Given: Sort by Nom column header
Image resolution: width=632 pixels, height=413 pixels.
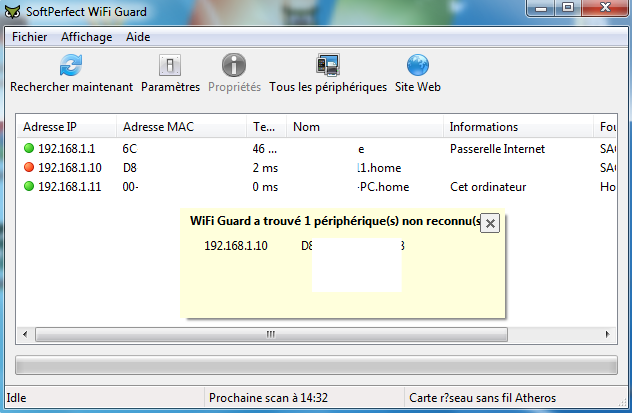Looking at the screenshot, I should pyautogui.click(x=365, y=127).
